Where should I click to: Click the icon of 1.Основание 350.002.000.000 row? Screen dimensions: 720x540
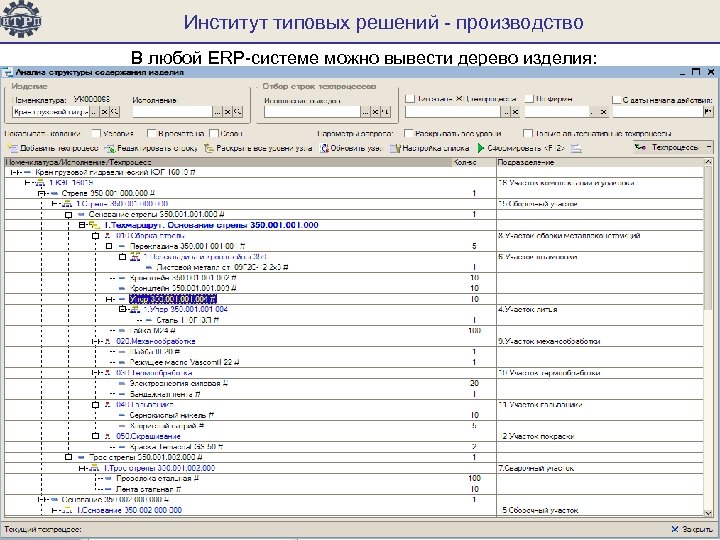pyautogui.click(x=68, y=510)
